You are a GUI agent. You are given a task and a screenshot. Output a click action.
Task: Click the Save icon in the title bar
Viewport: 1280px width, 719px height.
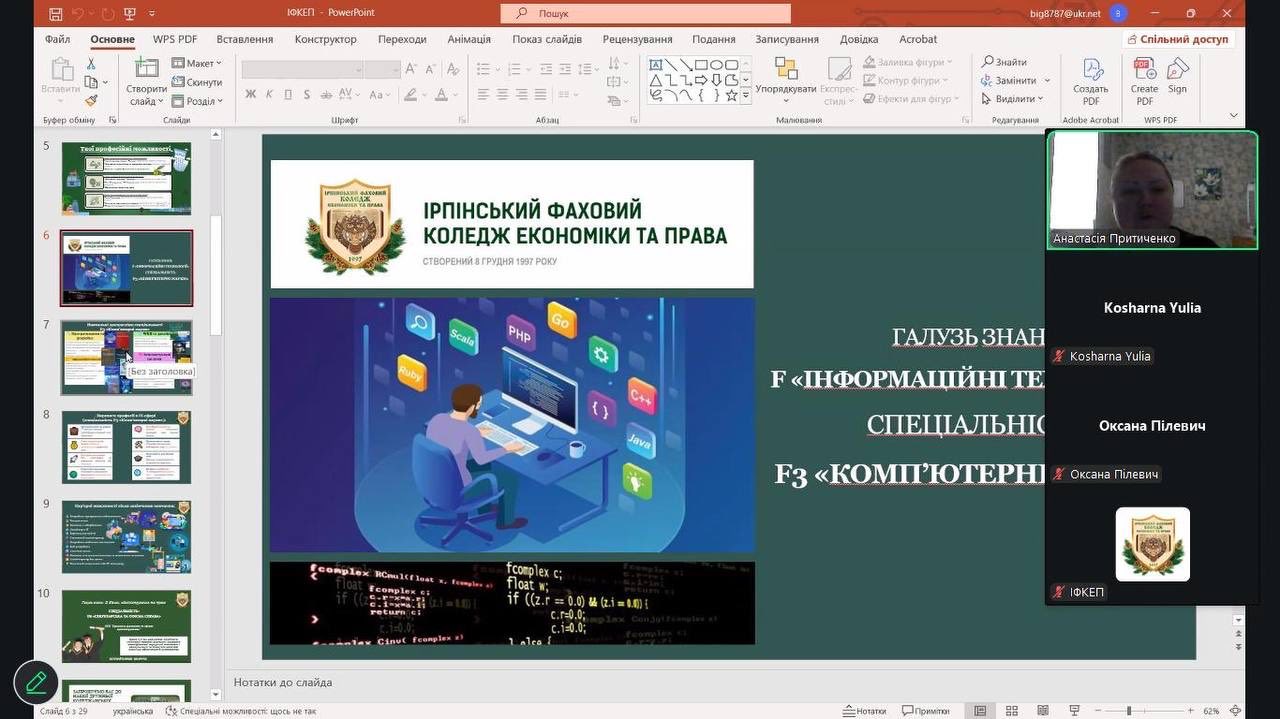[x=56, y=13]
